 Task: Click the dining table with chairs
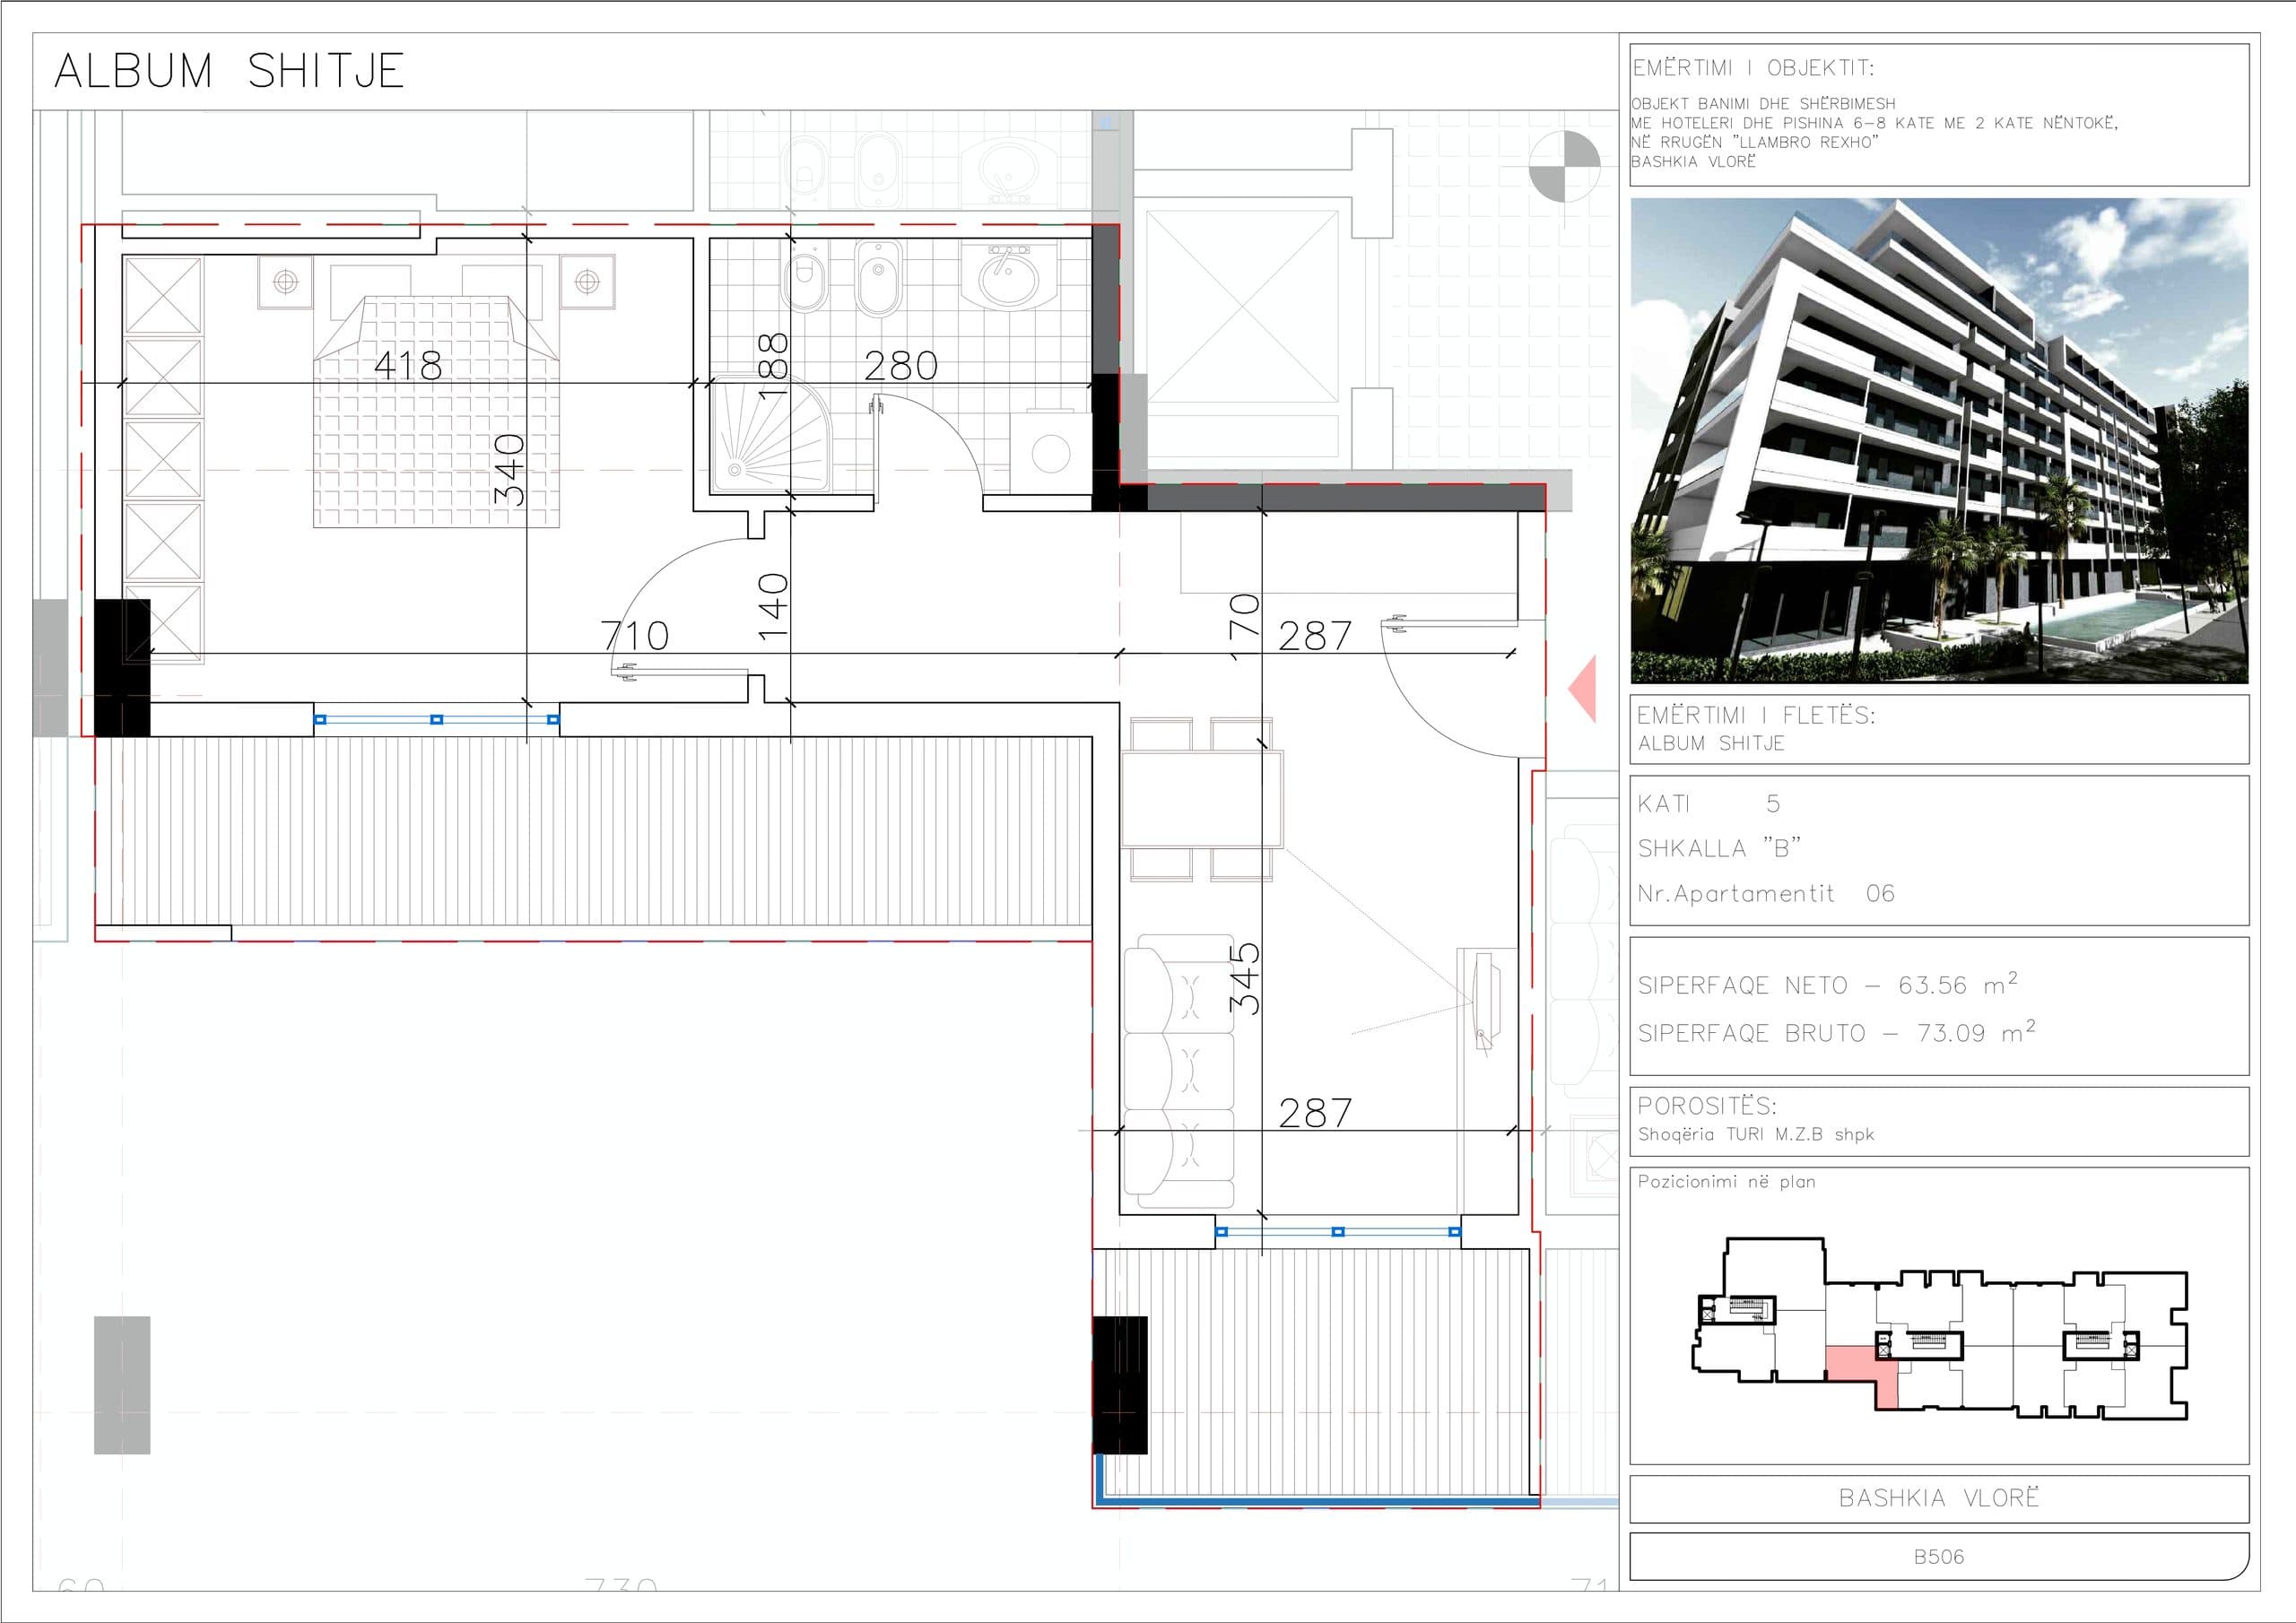click(1201, 799)
